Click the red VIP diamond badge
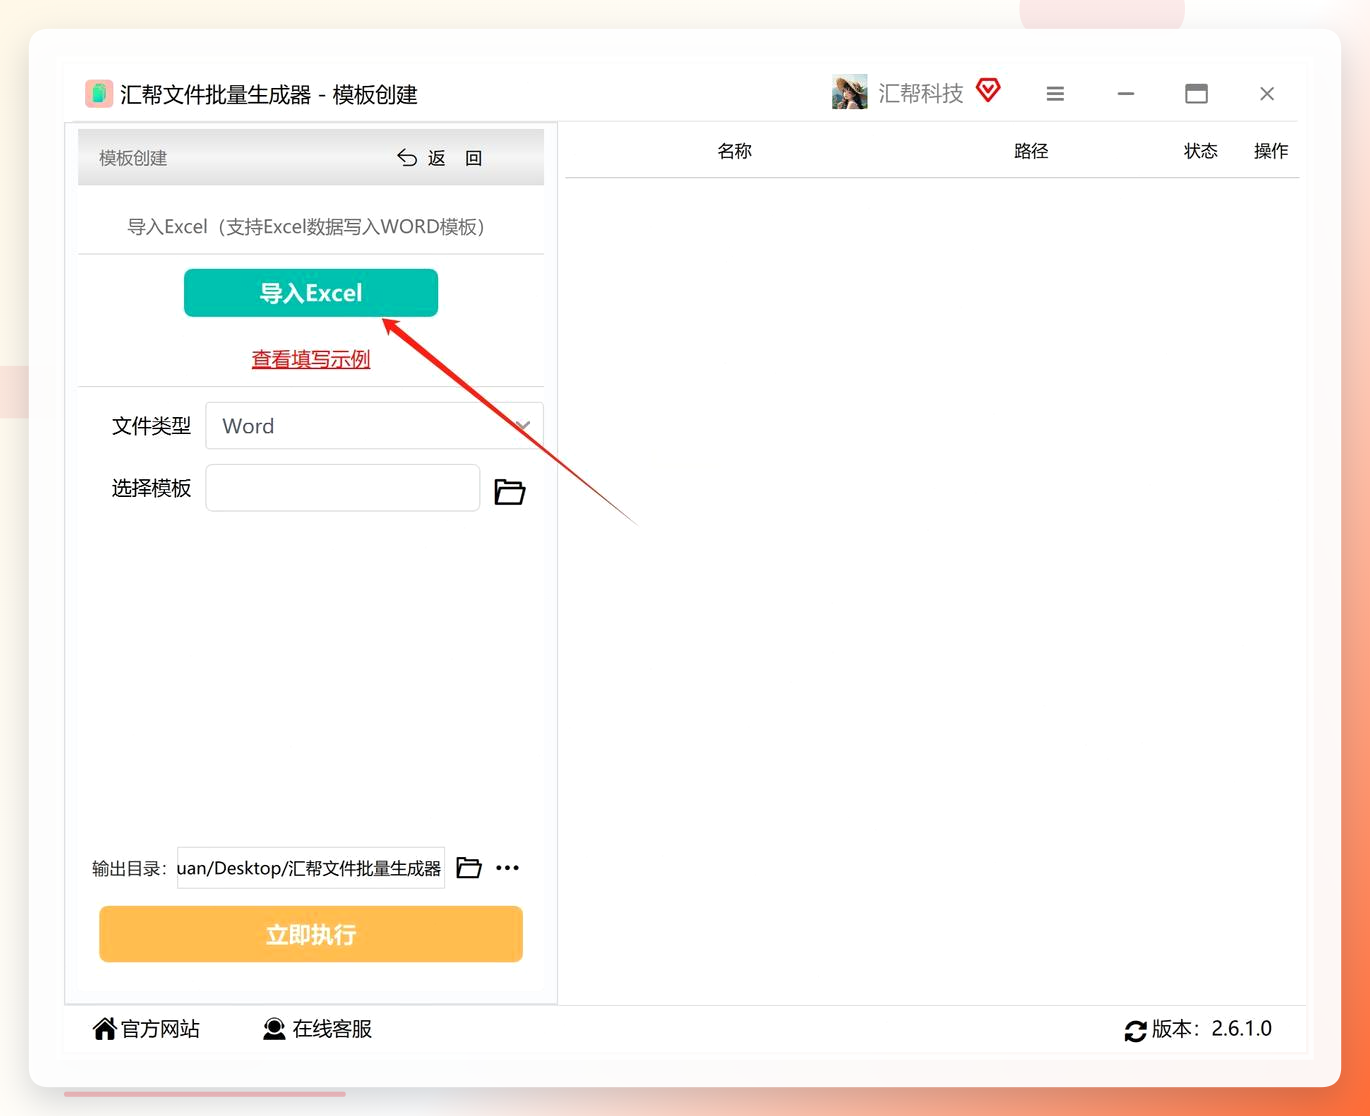The width and height of the screenshot is (1370, 1116). (x=988, y=91)
